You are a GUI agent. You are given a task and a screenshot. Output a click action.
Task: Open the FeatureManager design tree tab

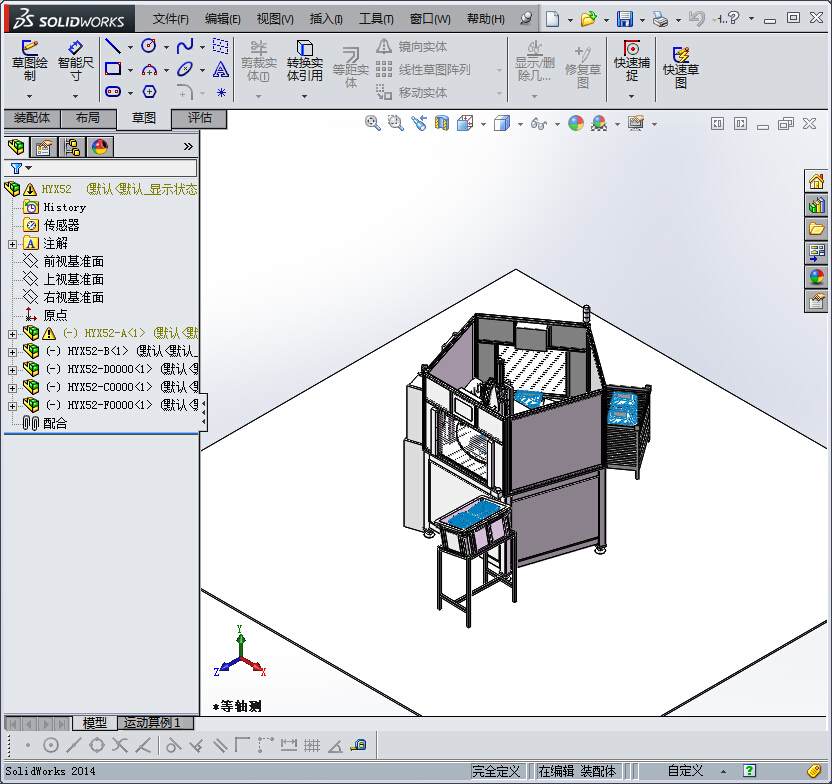16,146
